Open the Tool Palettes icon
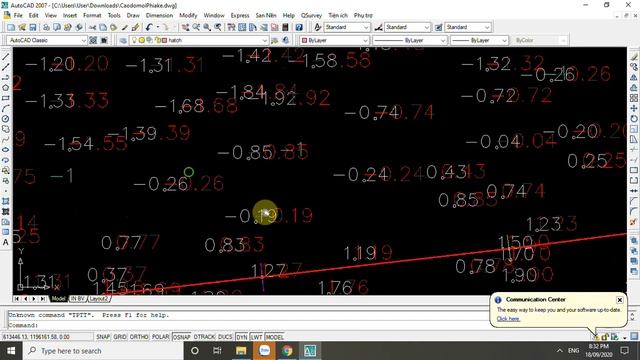Image resolution: width=640 pixels, height=360 pixels. tap(253, 27)
